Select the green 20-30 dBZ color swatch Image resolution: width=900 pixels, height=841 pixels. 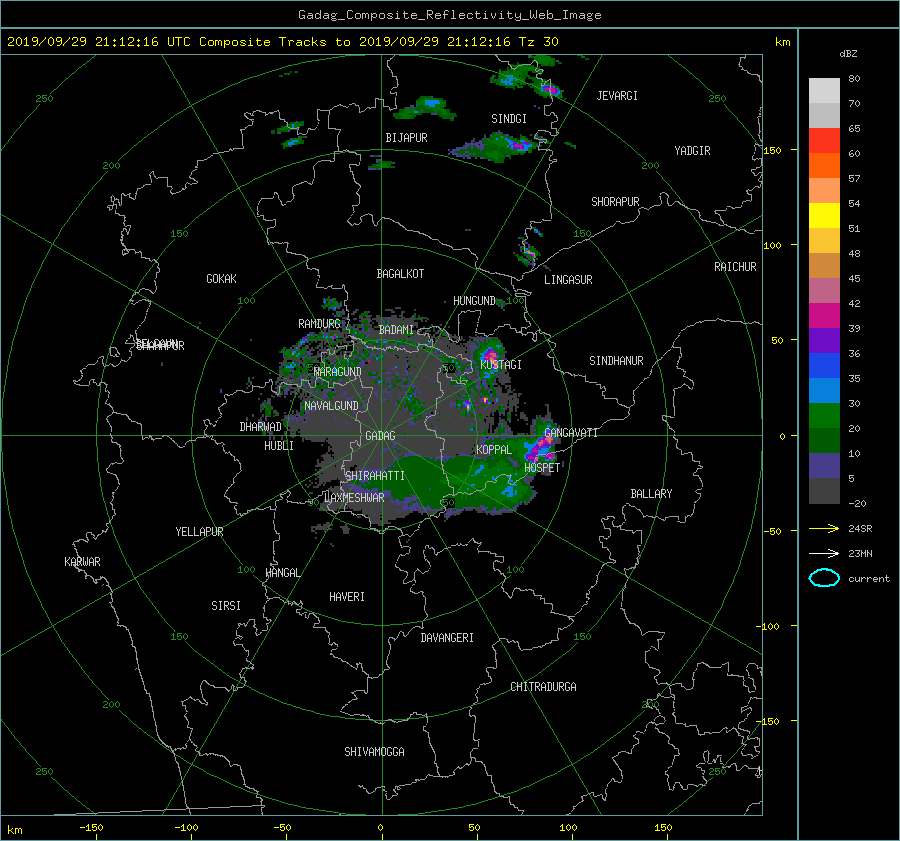pyautogui.click(x=824, y=416)
